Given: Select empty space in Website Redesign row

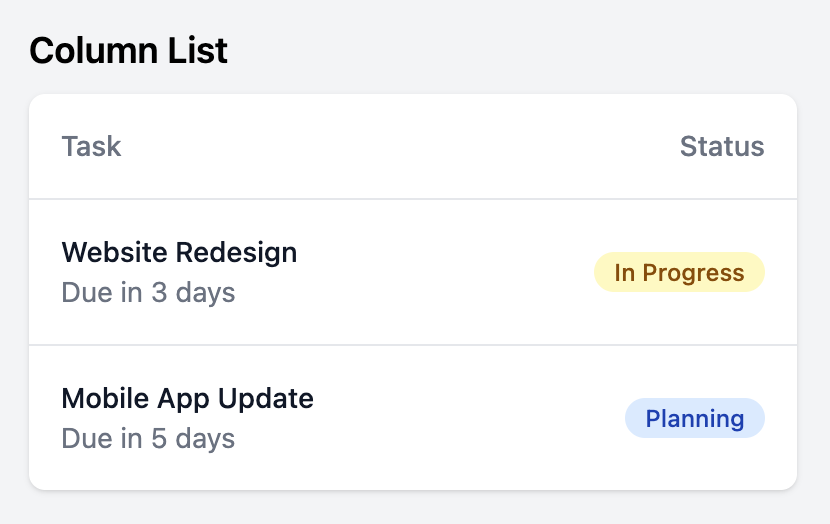Looking at the screenshot, I should [445, 272].
